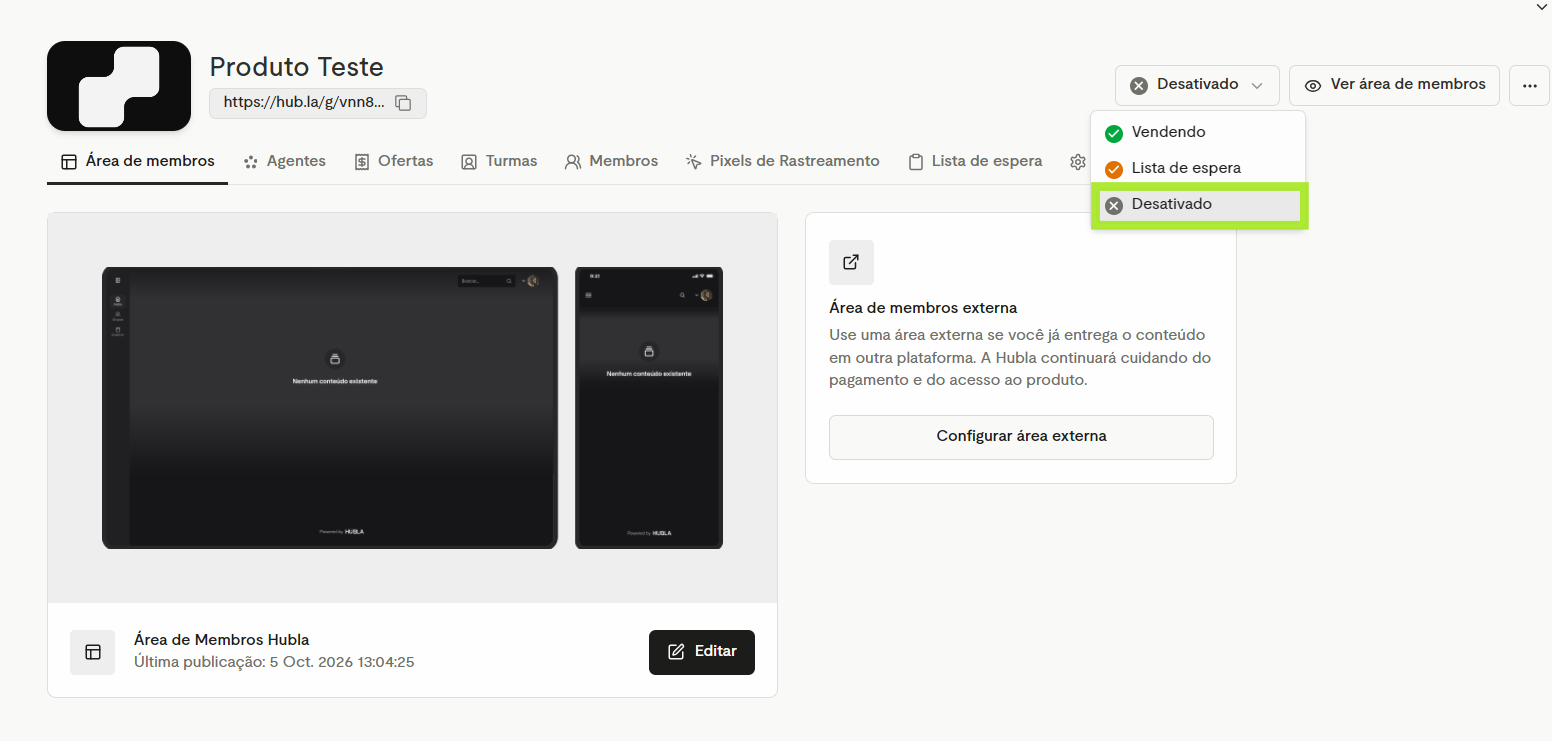Select Vendendo in the status menu

(1198, 132)
